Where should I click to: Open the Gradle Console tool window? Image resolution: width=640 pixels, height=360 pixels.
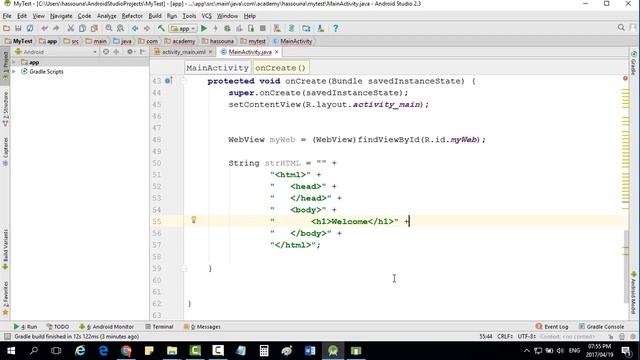pyautogui.click(x=601, y=327)
